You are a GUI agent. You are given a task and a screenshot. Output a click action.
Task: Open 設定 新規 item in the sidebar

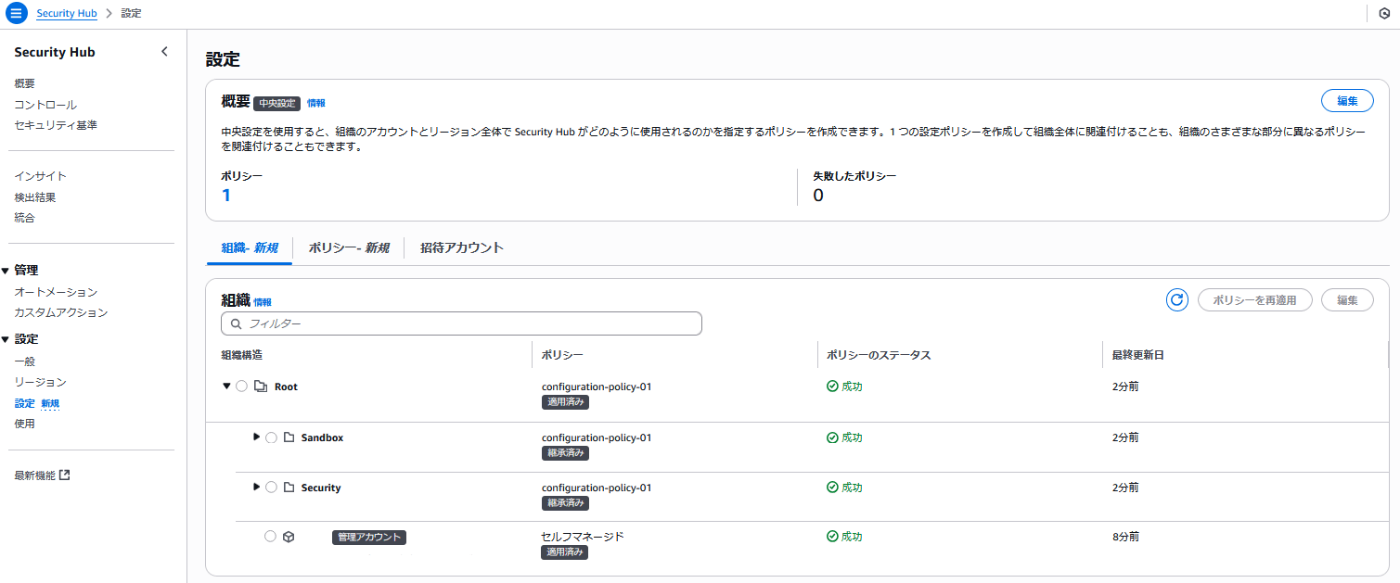pyautogui.click(x=37, y=404)
